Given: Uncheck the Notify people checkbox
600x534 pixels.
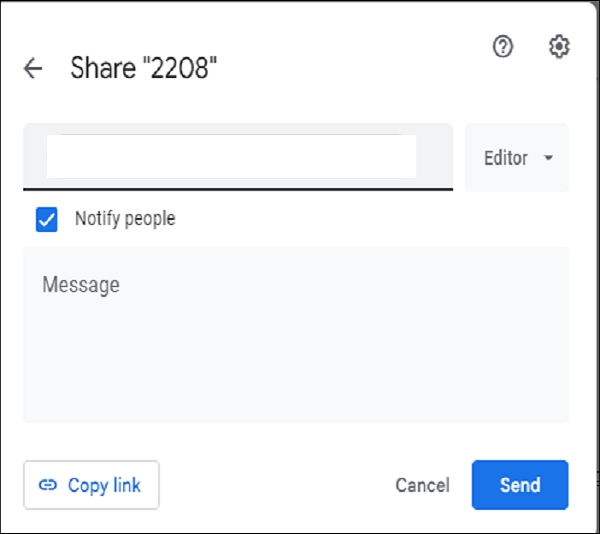Looking at the screenshot, I should click(46, 219).
